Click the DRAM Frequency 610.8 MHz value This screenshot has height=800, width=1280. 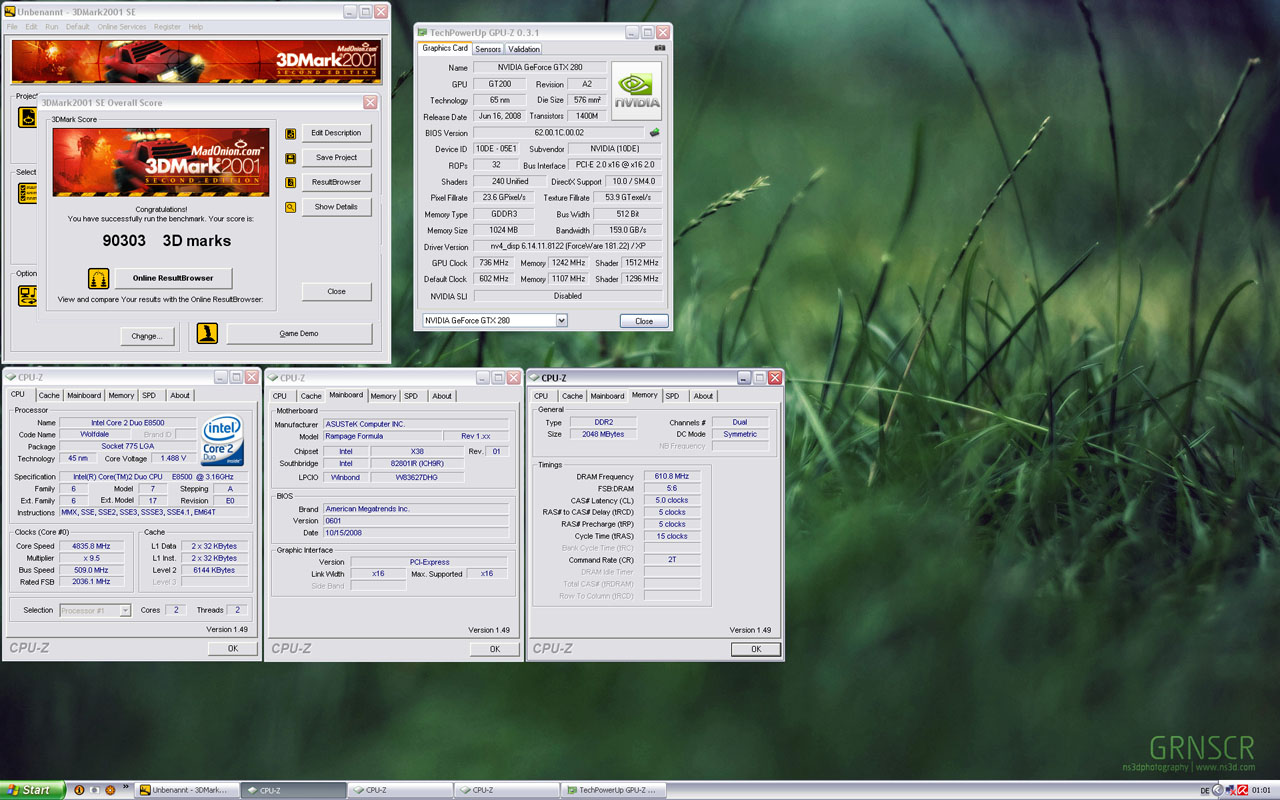pos(672,476)
